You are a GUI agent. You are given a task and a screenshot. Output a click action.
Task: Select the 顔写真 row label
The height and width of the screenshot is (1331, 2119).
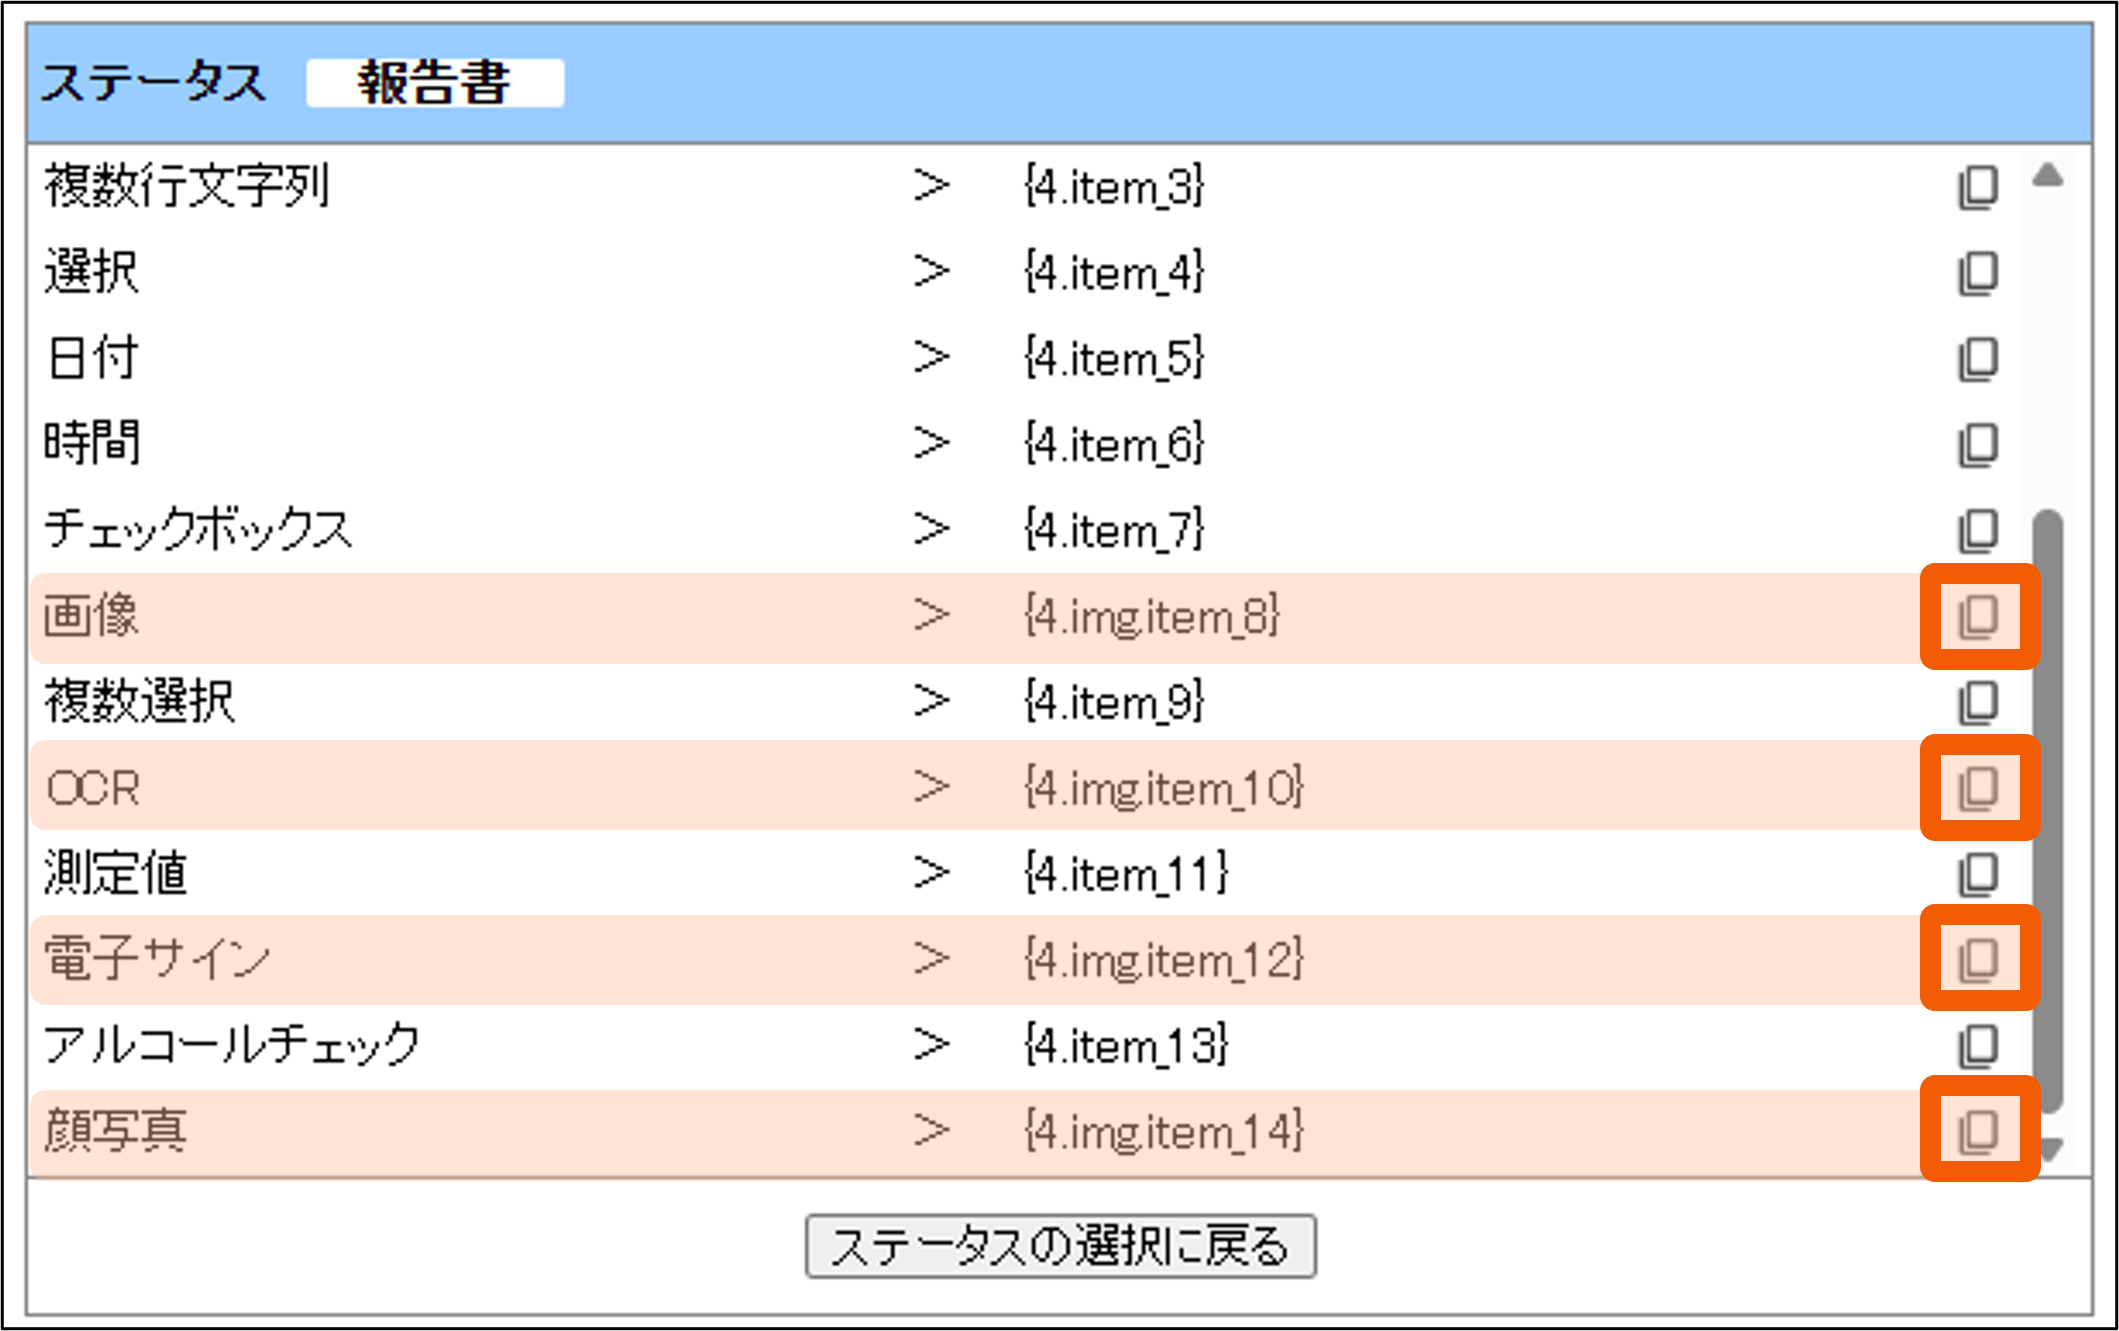pos(115,1131)
